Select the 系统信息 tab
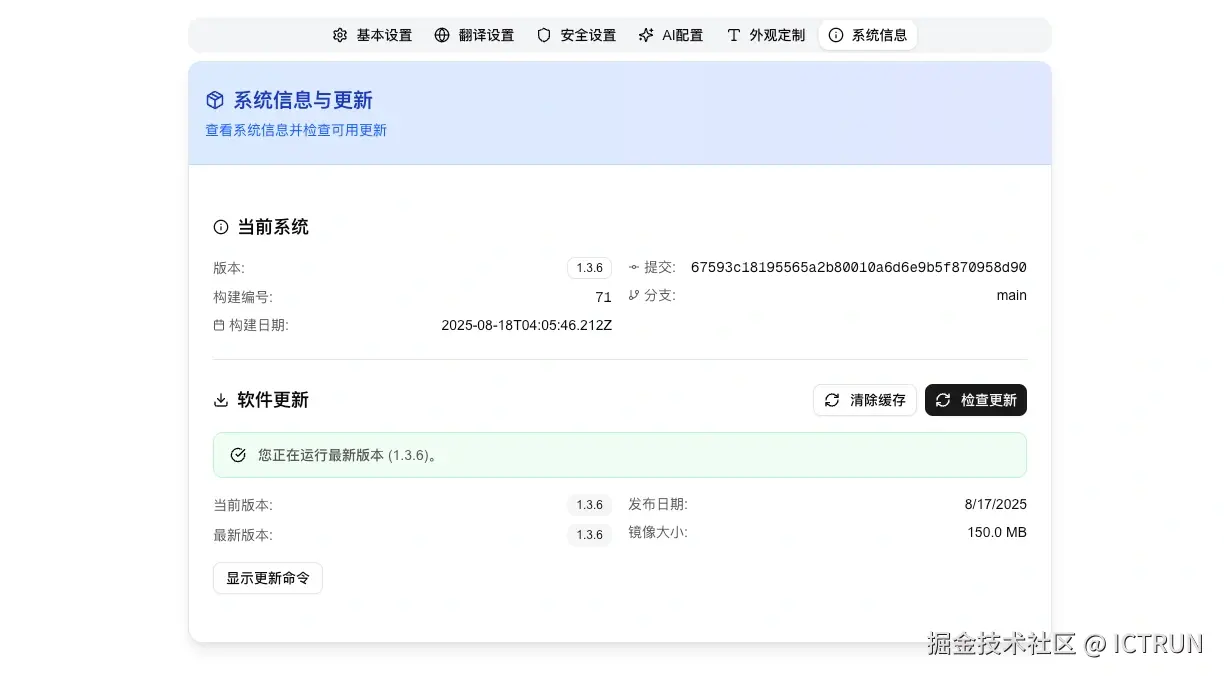Image resolution: width=1224 pixels, height=678 pixels. [868, 35]
